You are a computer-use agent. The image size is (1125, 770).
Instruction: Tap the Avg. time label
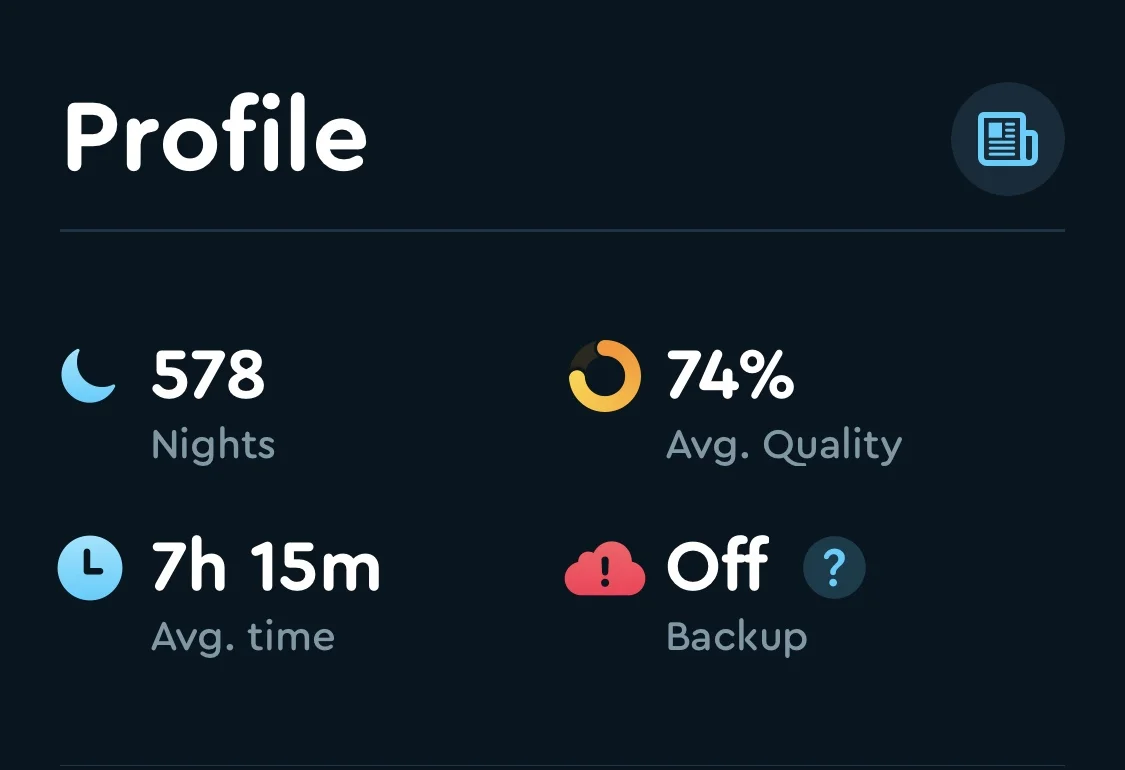coord(243,637)
